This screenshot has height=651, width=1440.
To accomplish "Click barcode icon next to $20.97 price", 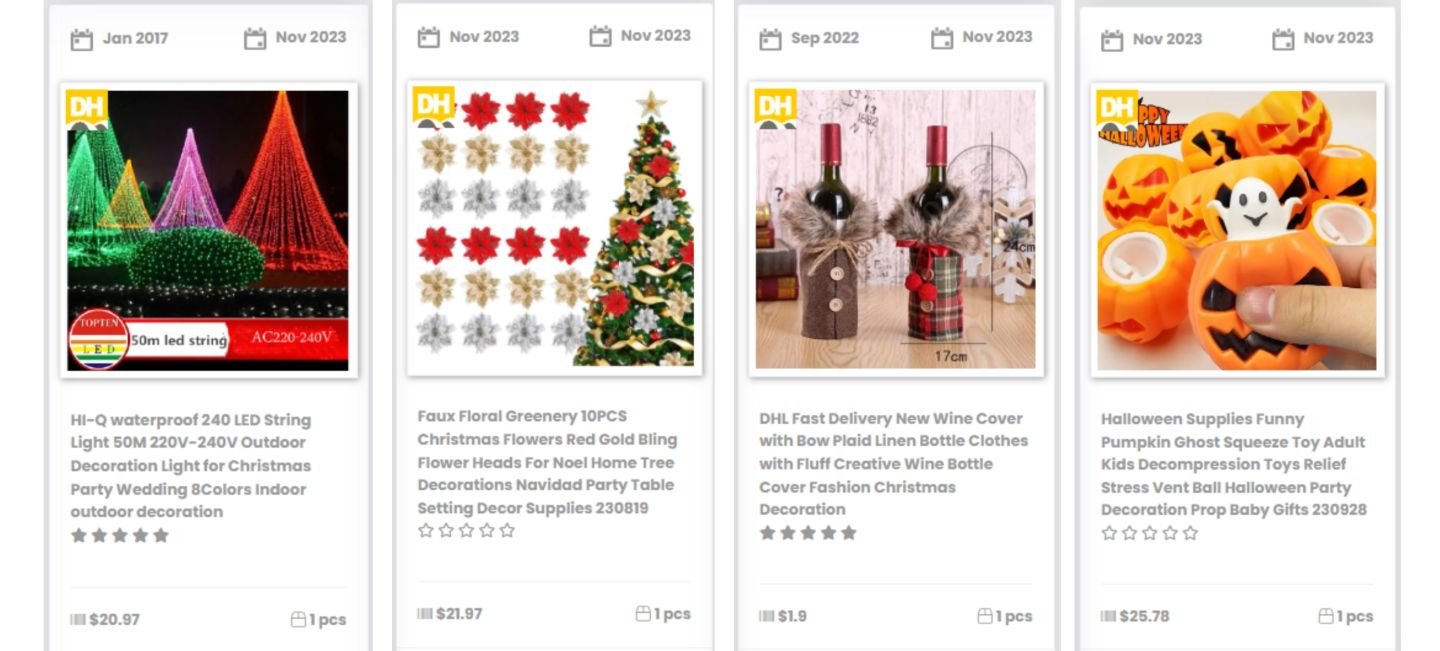I will point(78,620).
